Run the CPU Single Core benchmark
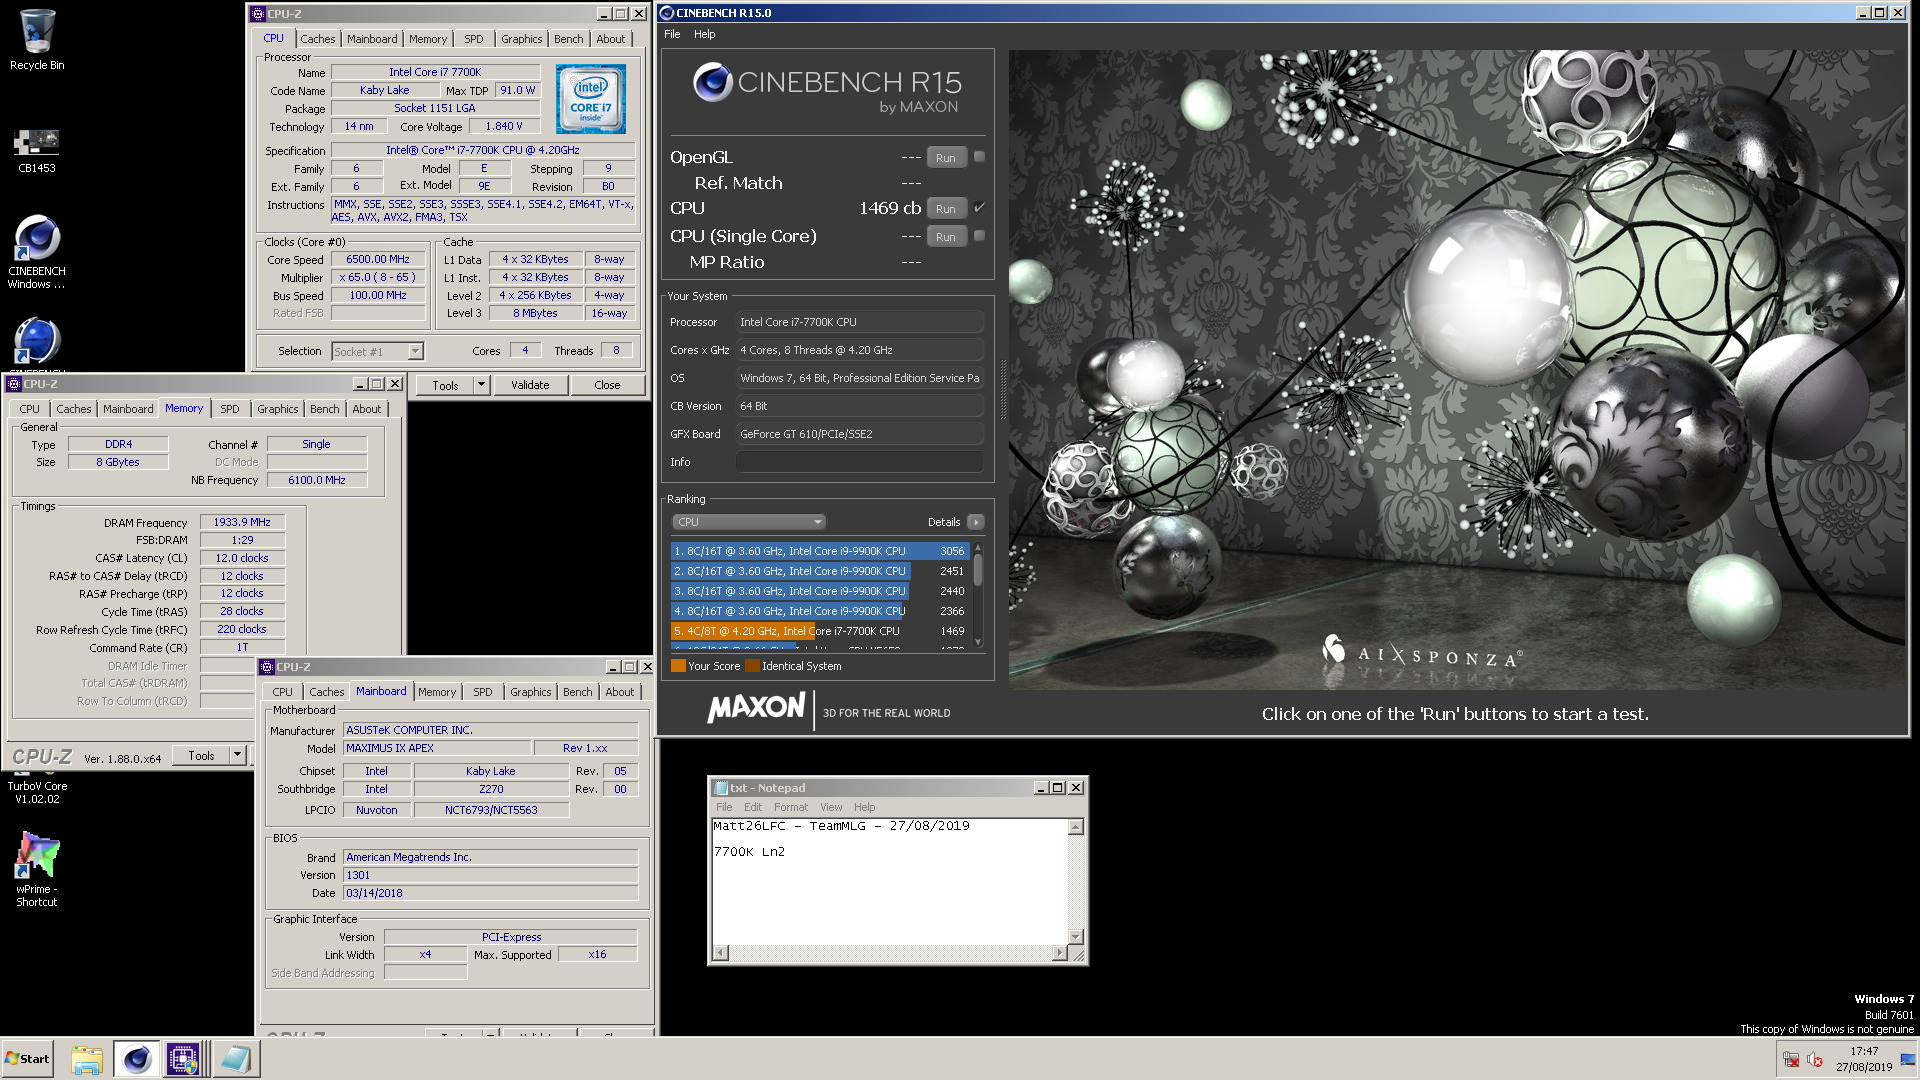The width and height of the screenshot is (1920, 1080). (x=946, y=237)
